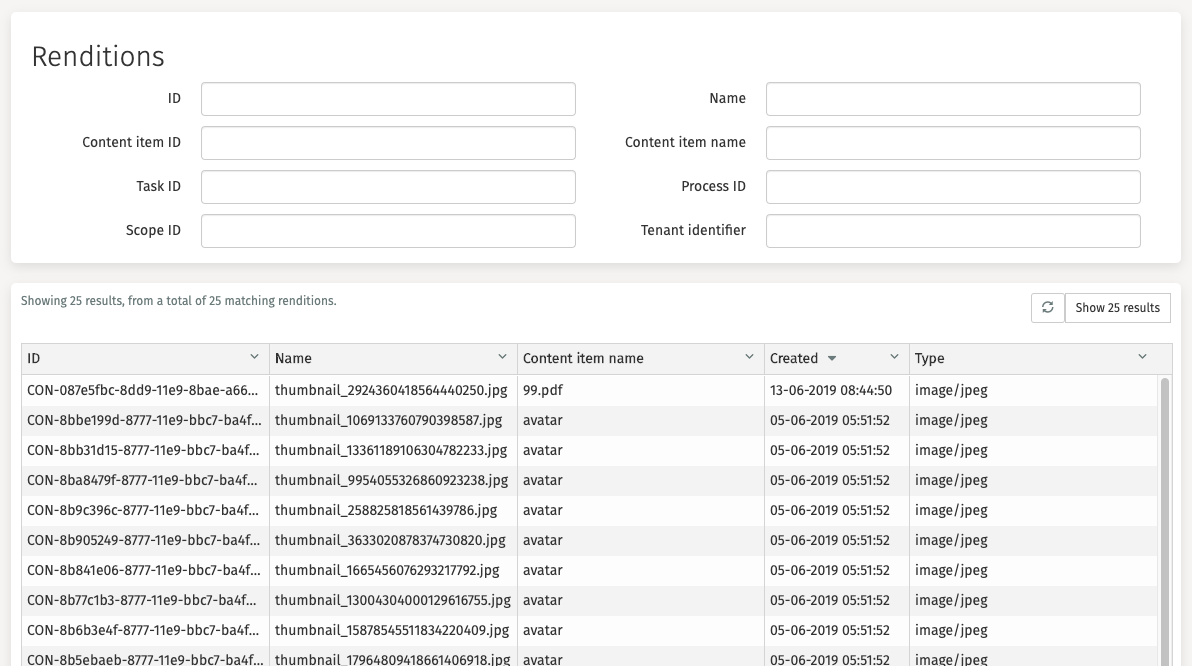Image resolution: width=1192 pixels, height=666 pixels.
Task: Open the Type column menu chevron
Action: click(x=1143, y=358)
